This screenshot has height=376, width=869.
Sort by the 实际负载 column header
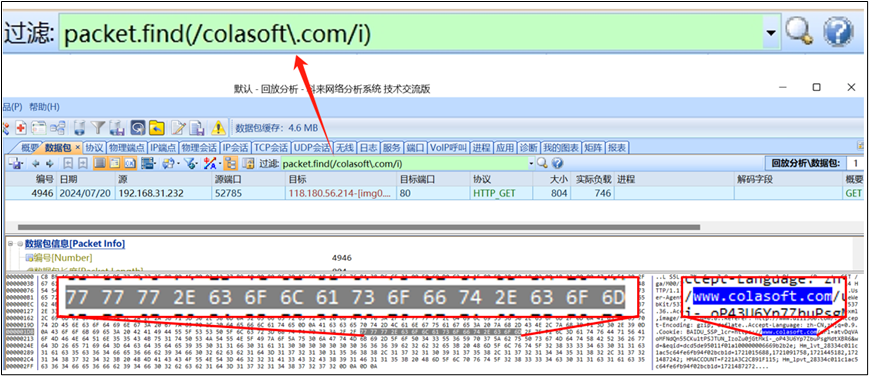tap(592, 179)
